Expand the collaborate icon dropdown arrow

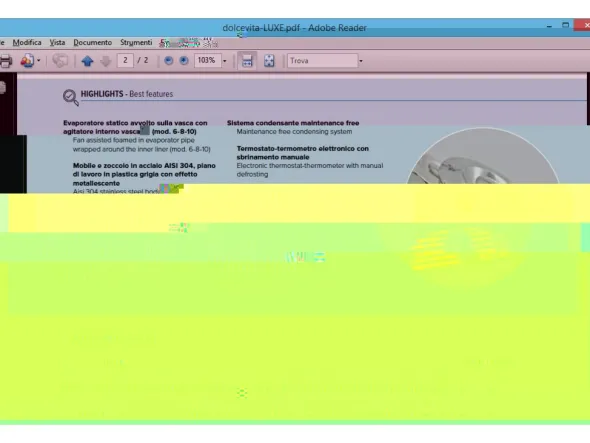[x=38, y=61]
